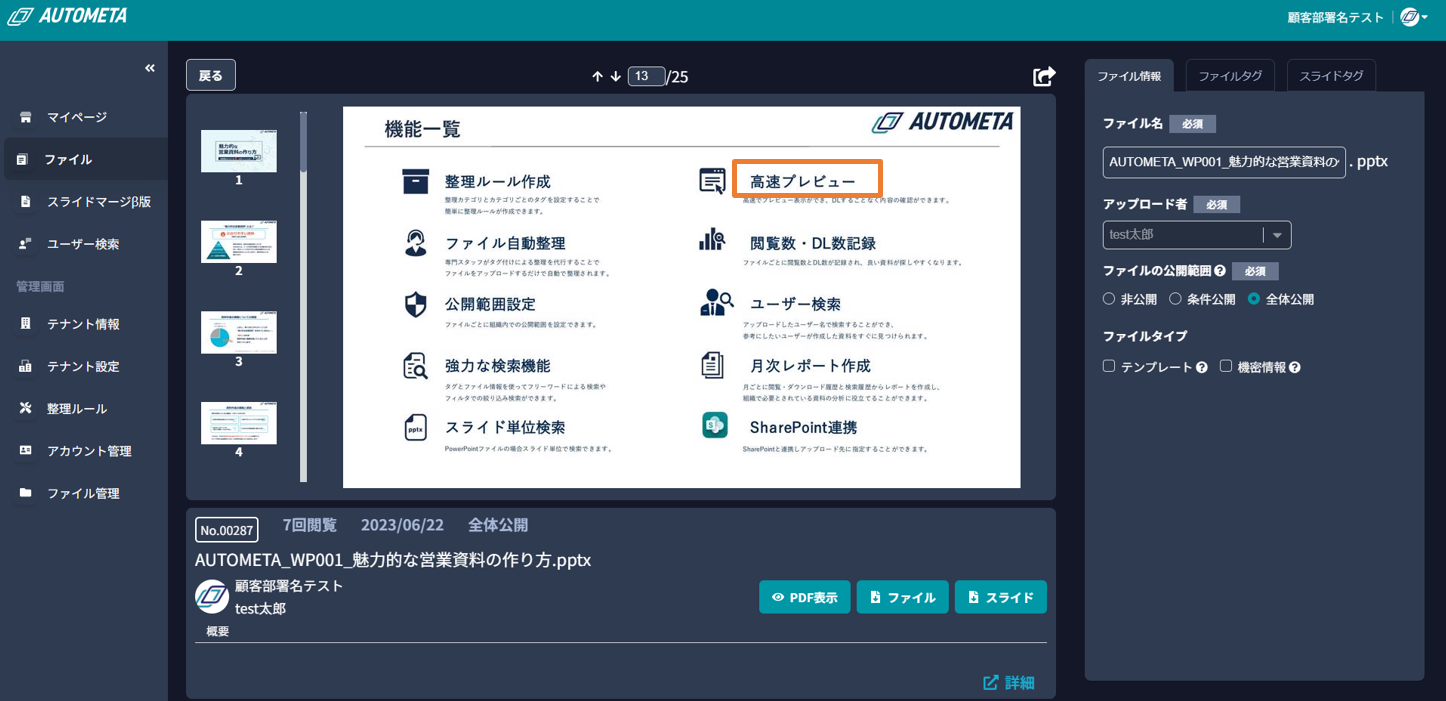
Task: Select slide thumbnail 2
Action: tap(239, 242)
